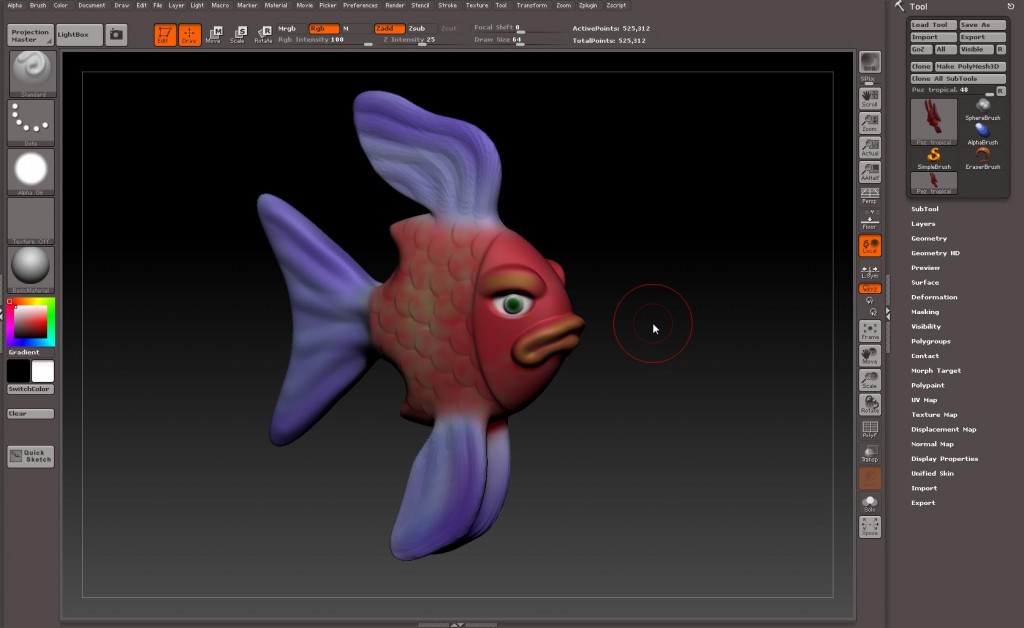Expand the SubTool palette section
This screenshot has width=1024, height=628.
(x=925, y=209)
